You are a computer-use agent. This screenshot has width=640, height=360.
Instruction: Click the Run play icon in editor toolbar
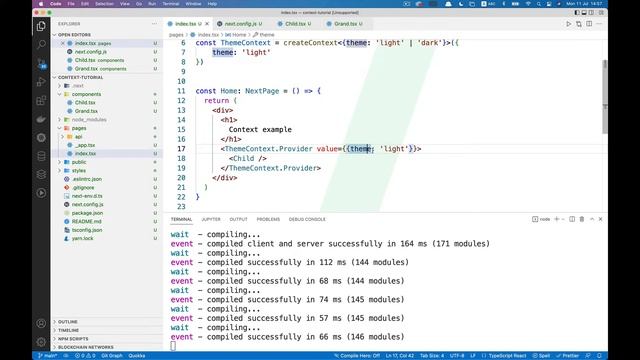coord(569,24)
